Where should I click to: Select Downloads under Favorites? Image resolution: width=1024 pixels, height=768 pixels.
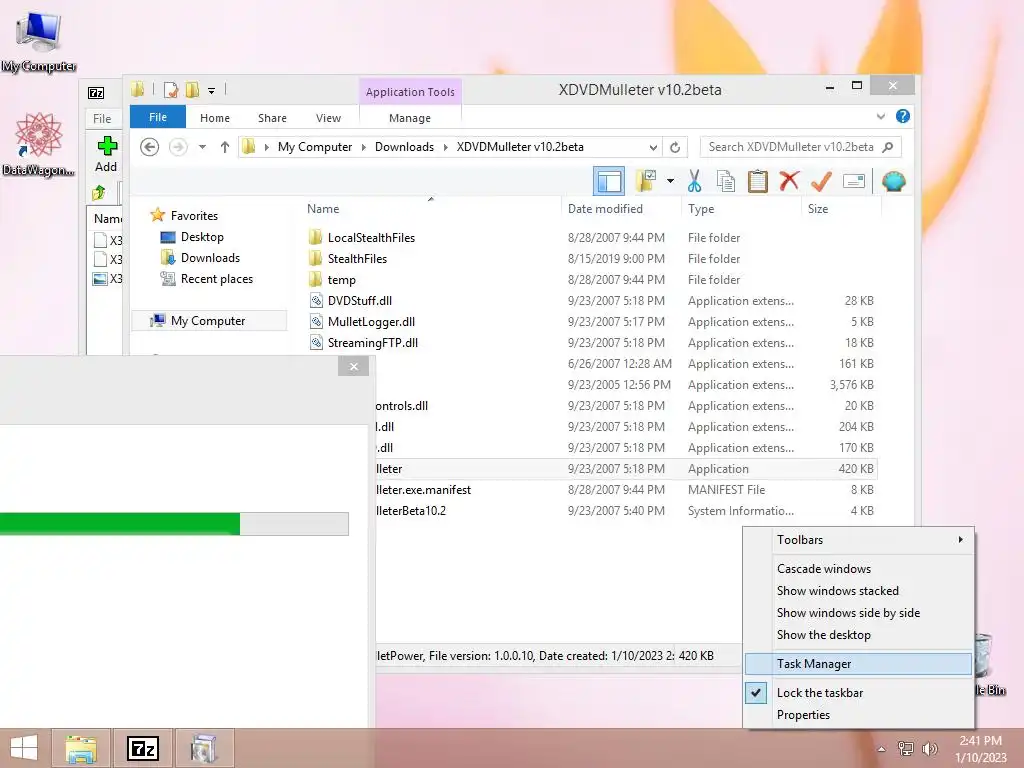pos(210,257)
